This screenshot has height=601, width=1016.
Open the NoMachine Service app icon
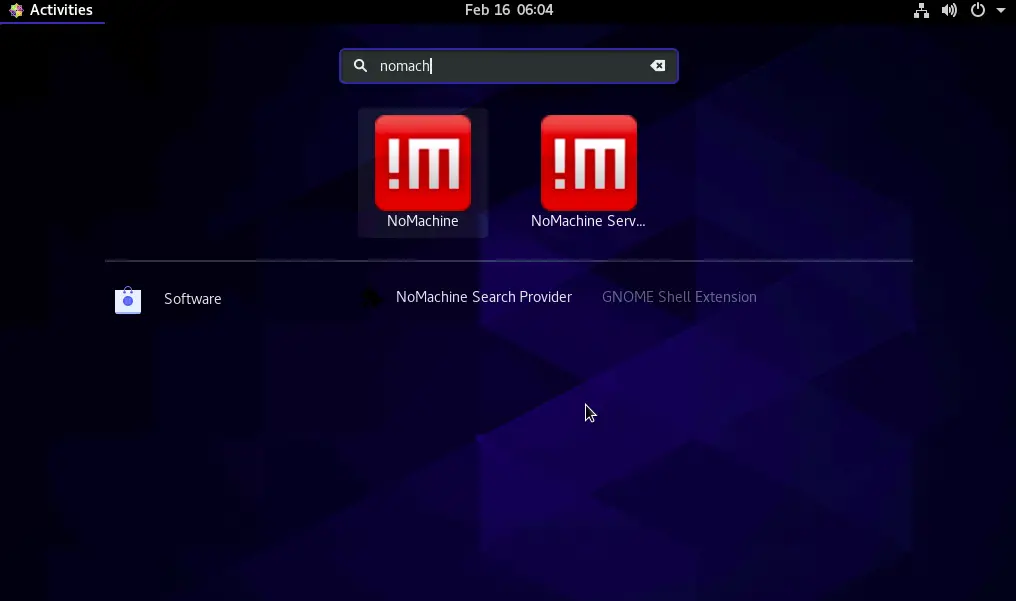[x=588, y=162]
